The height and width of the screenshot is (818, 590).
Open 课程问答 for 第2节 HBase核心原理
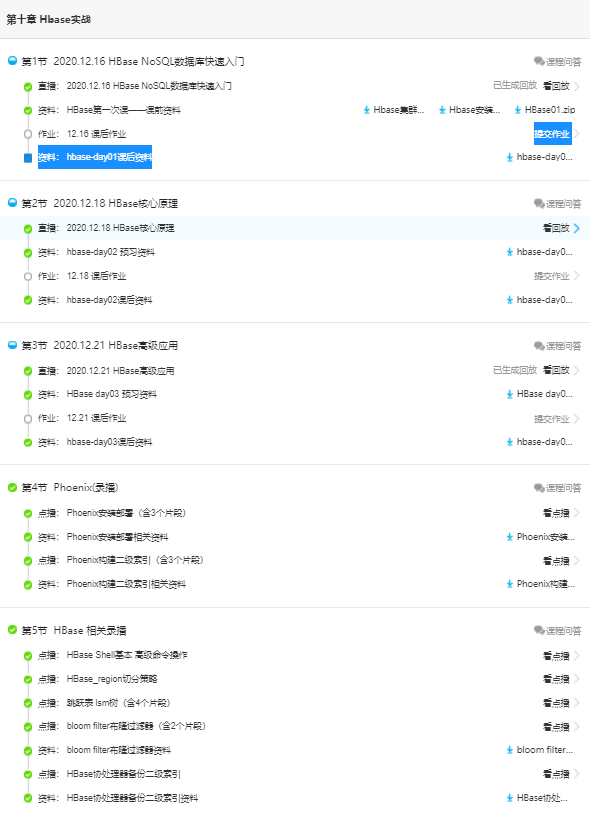557,203
